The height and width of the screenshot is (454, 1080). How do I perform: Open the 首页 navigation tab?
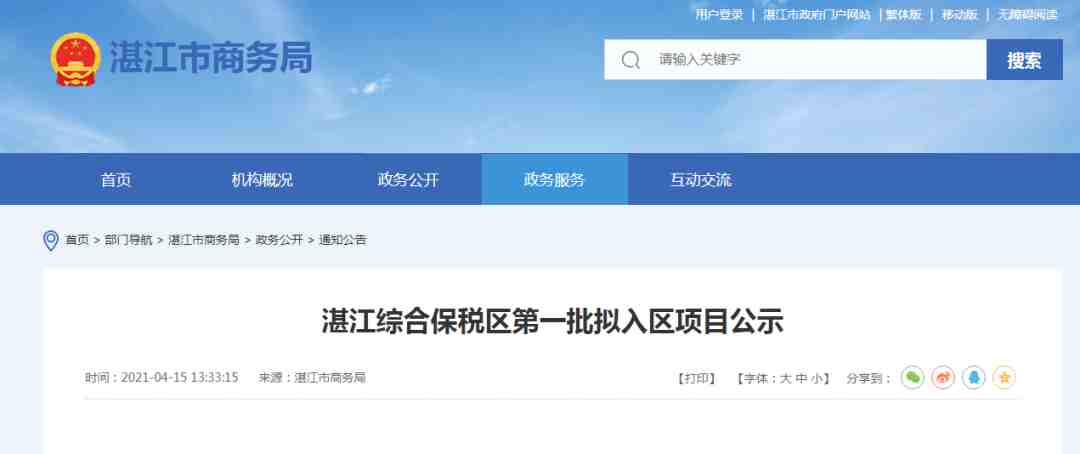pyautogui.click(x=116, y=180)
